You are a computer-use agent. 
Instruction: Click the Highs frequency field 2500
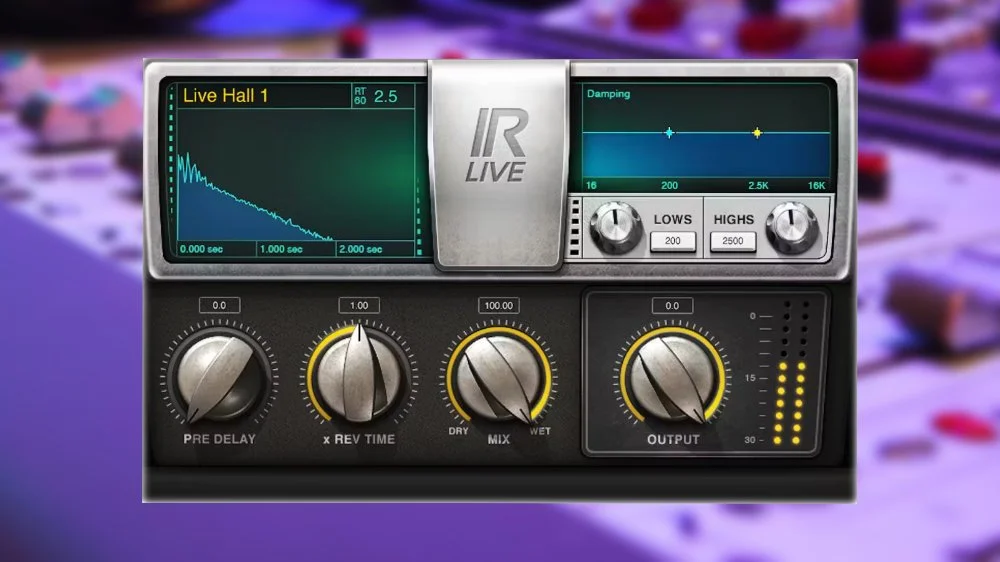(733, 241)
